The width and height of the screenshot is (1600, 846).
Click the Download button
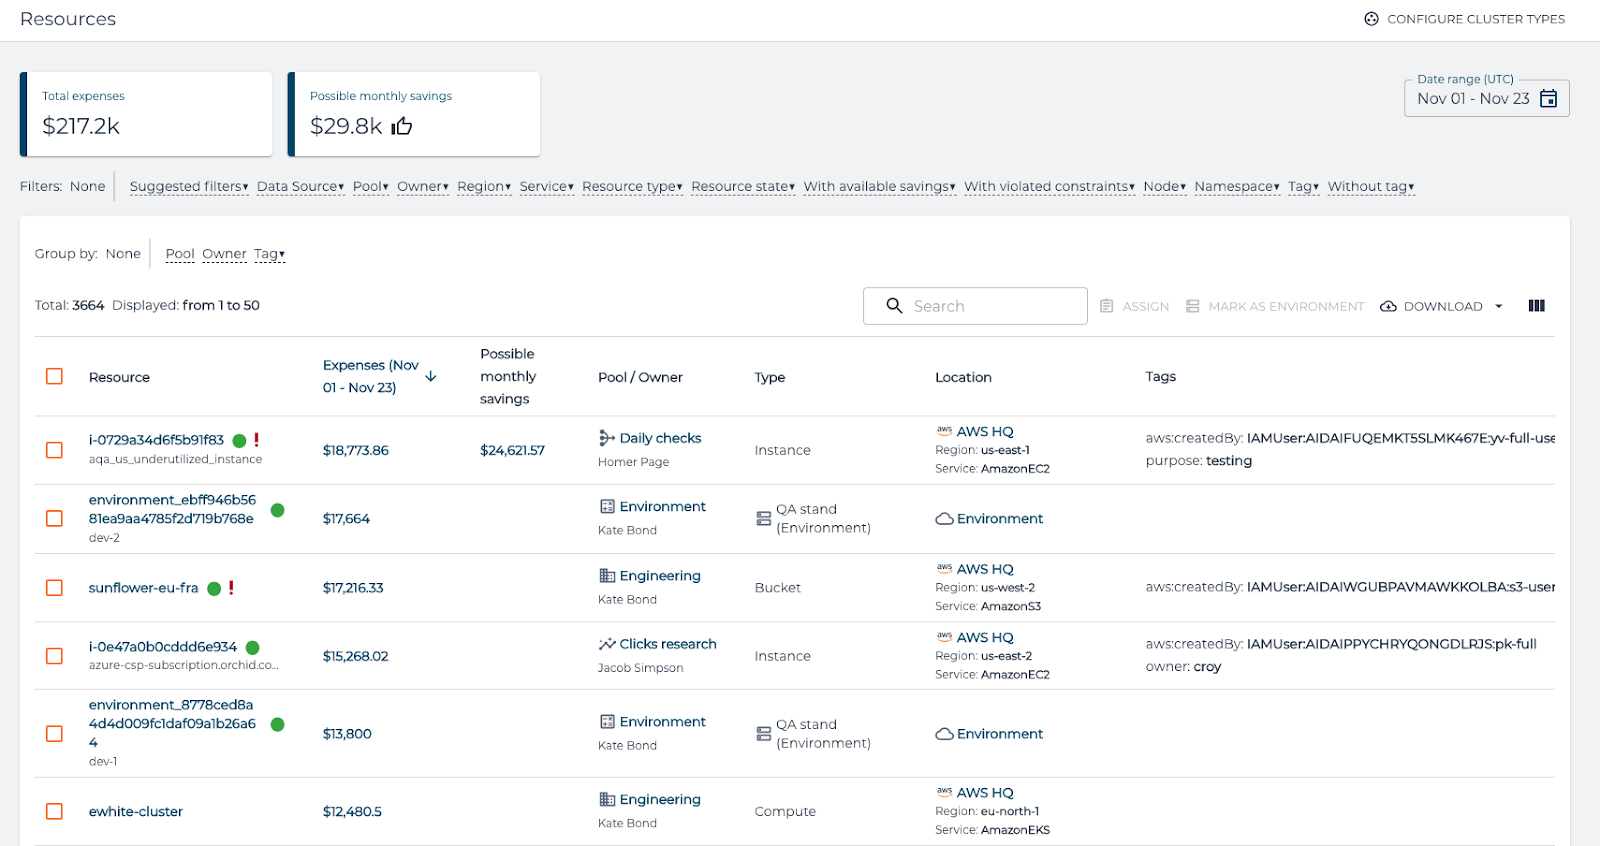(x=1432, y=307)
